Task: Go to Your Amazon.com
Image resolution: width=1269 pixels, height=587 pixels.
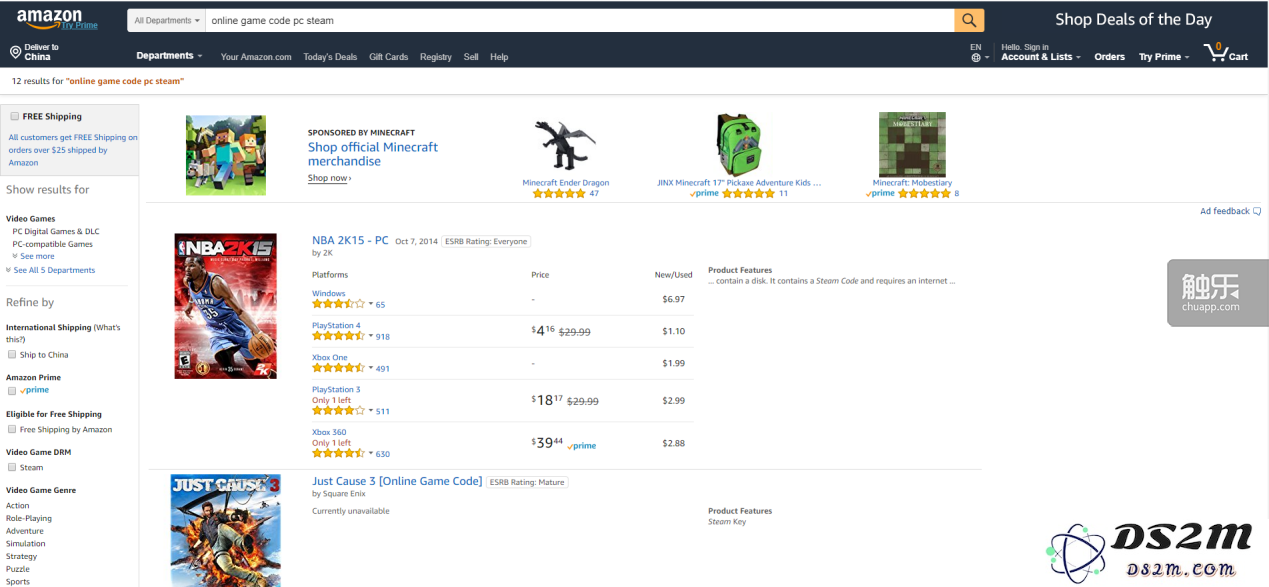Action: [256, 57]
